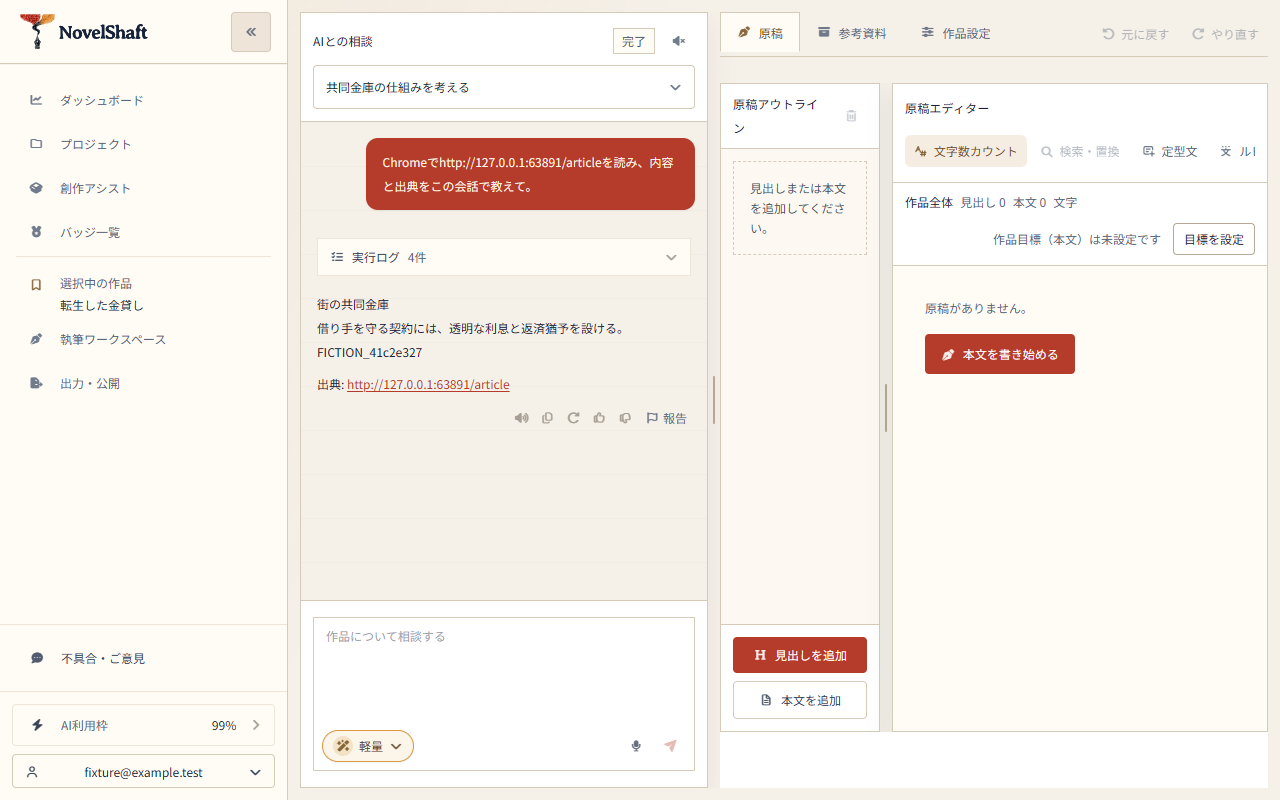
Task: Open the 共同金庫の仕組みを考える conversation dropdown
Action: coord(504,87)
